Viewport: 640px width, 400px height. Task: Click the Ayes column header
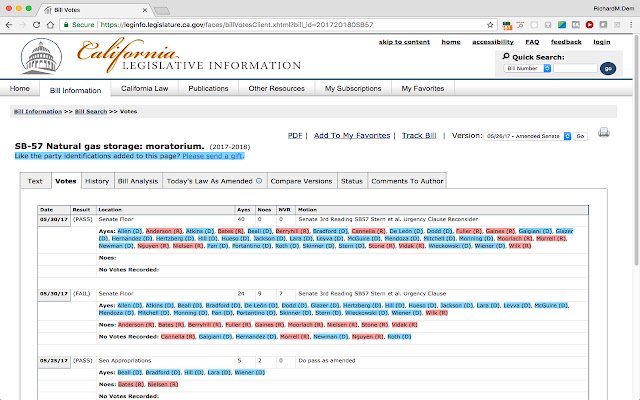tap(244, 210)
